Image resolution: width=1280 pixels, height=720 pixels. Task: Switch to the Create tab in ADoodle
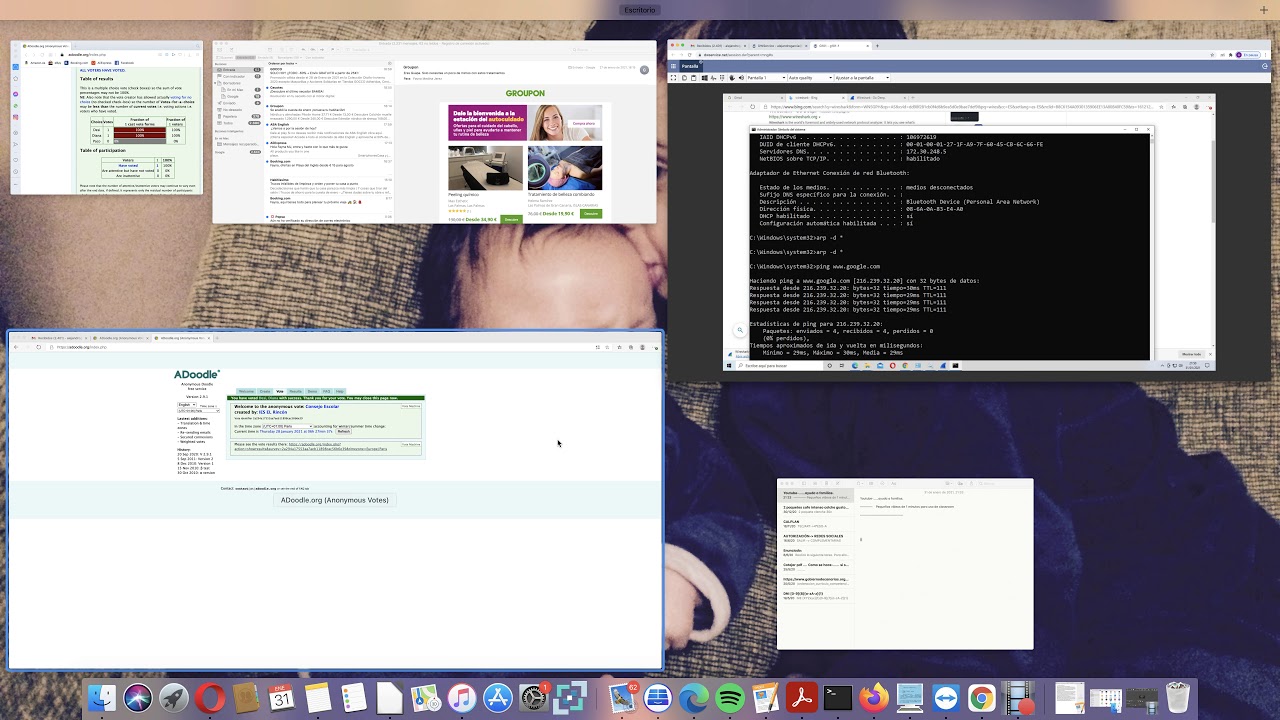[x=265, y=391]
